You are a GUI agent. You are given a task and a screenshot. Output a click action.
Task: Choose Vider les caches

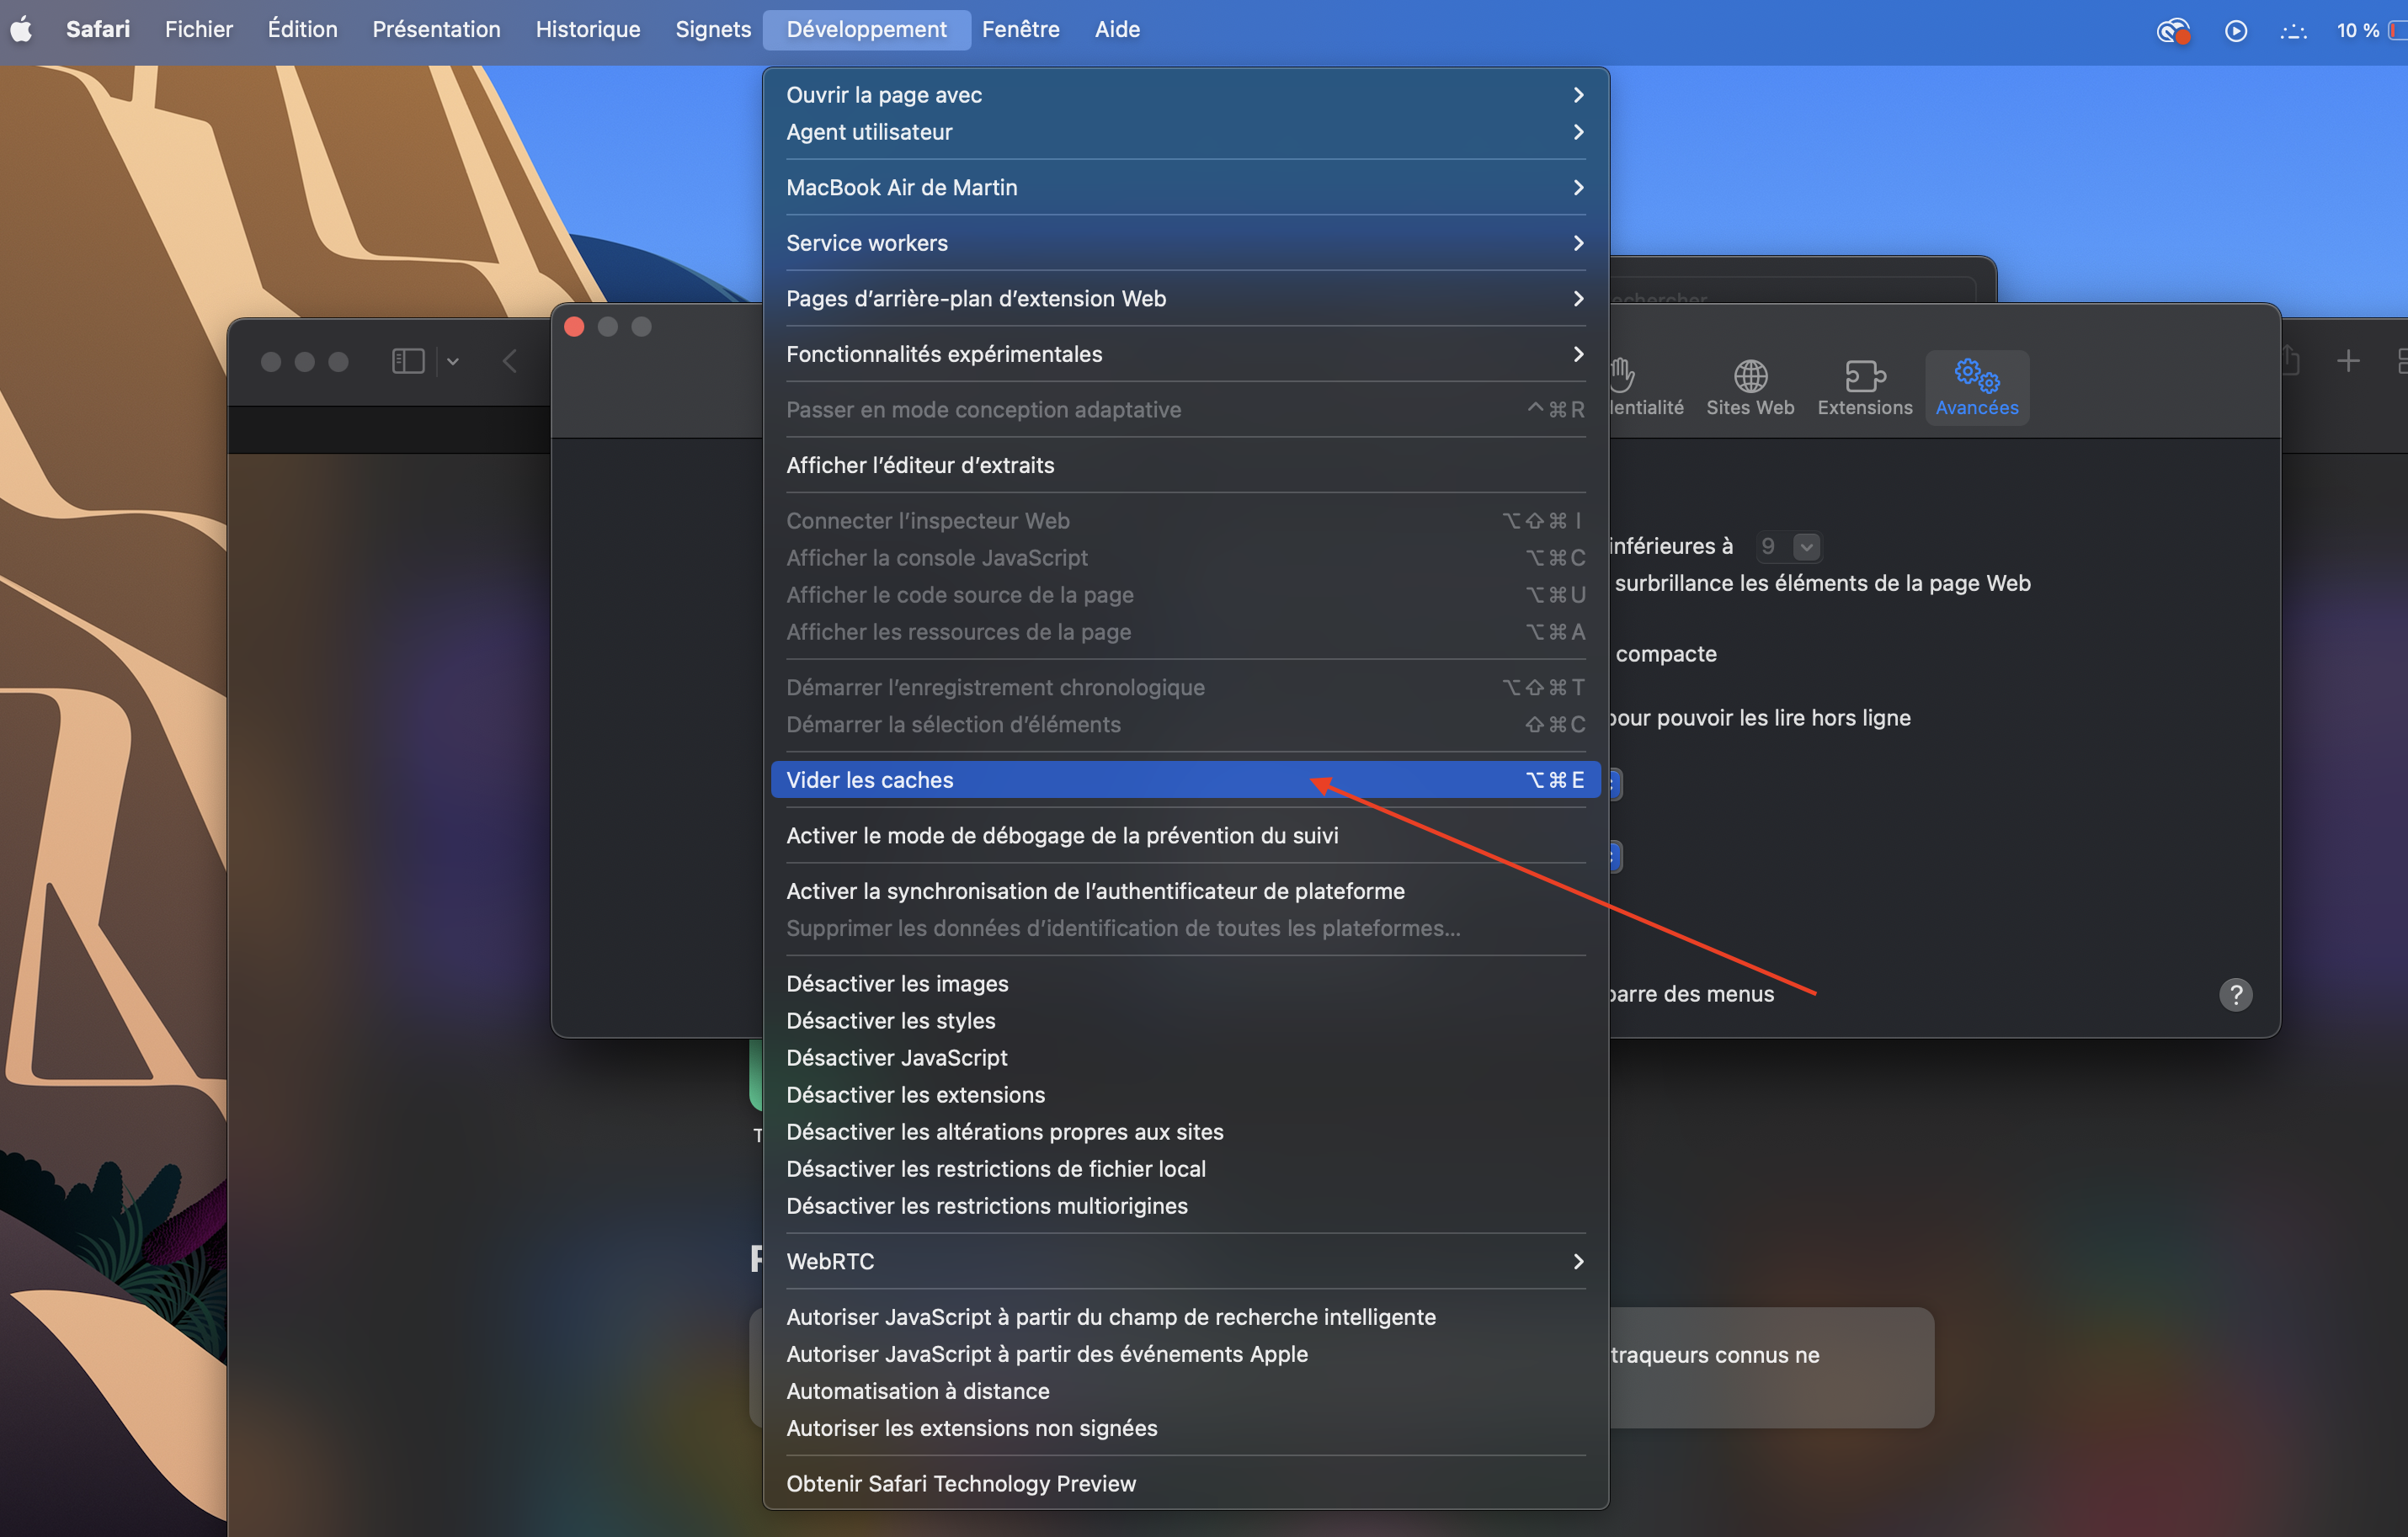click(x=1186, y=780)
